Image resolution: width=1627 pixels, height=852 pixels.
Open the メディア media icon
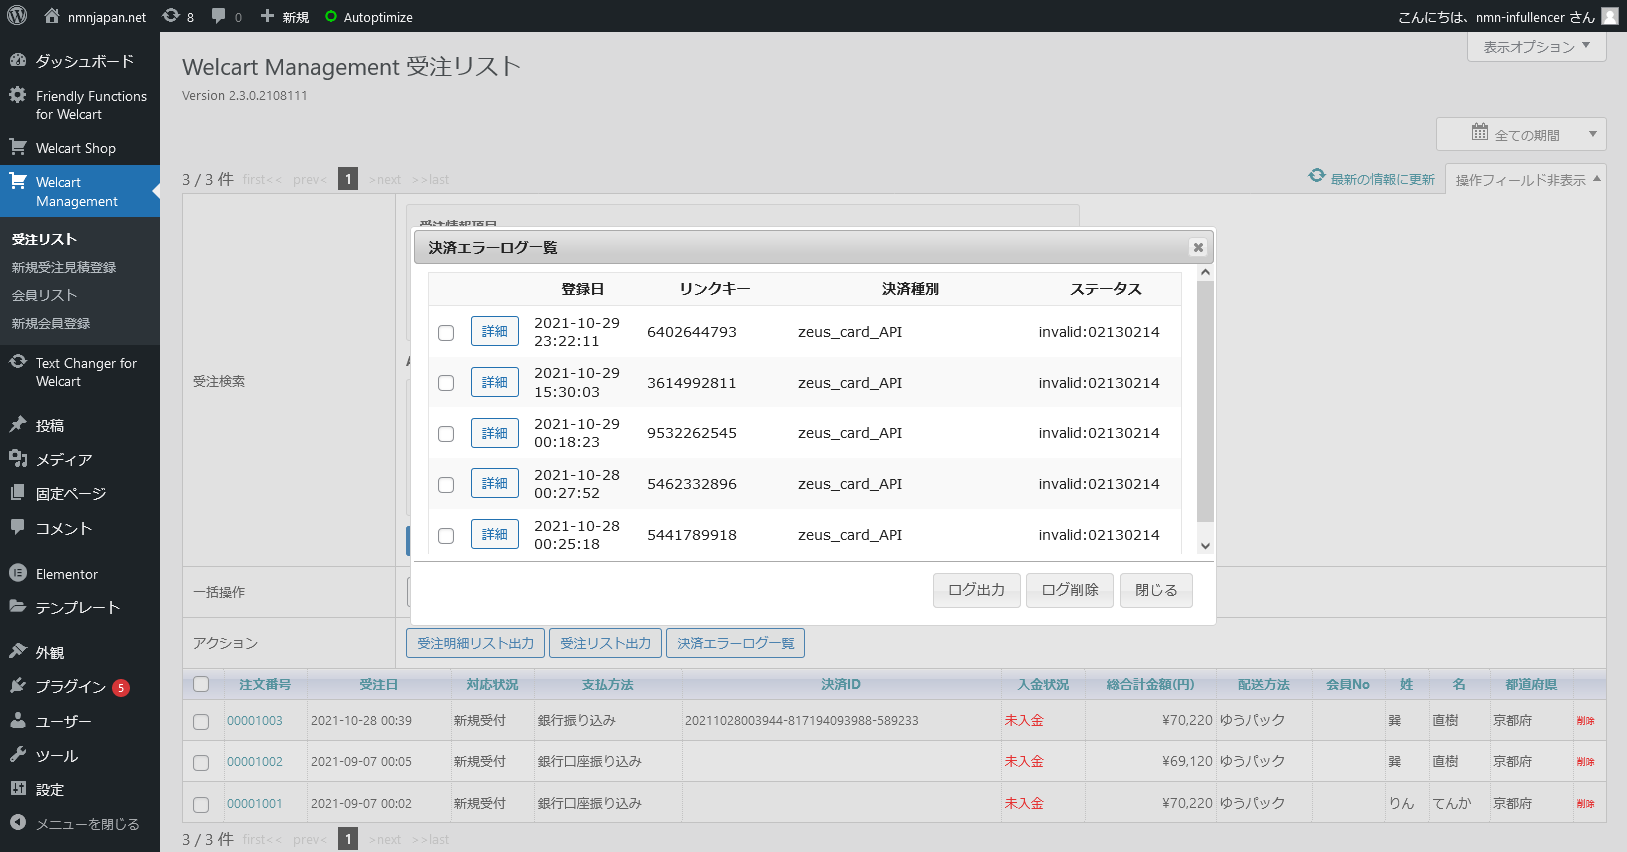click(17, 458)
